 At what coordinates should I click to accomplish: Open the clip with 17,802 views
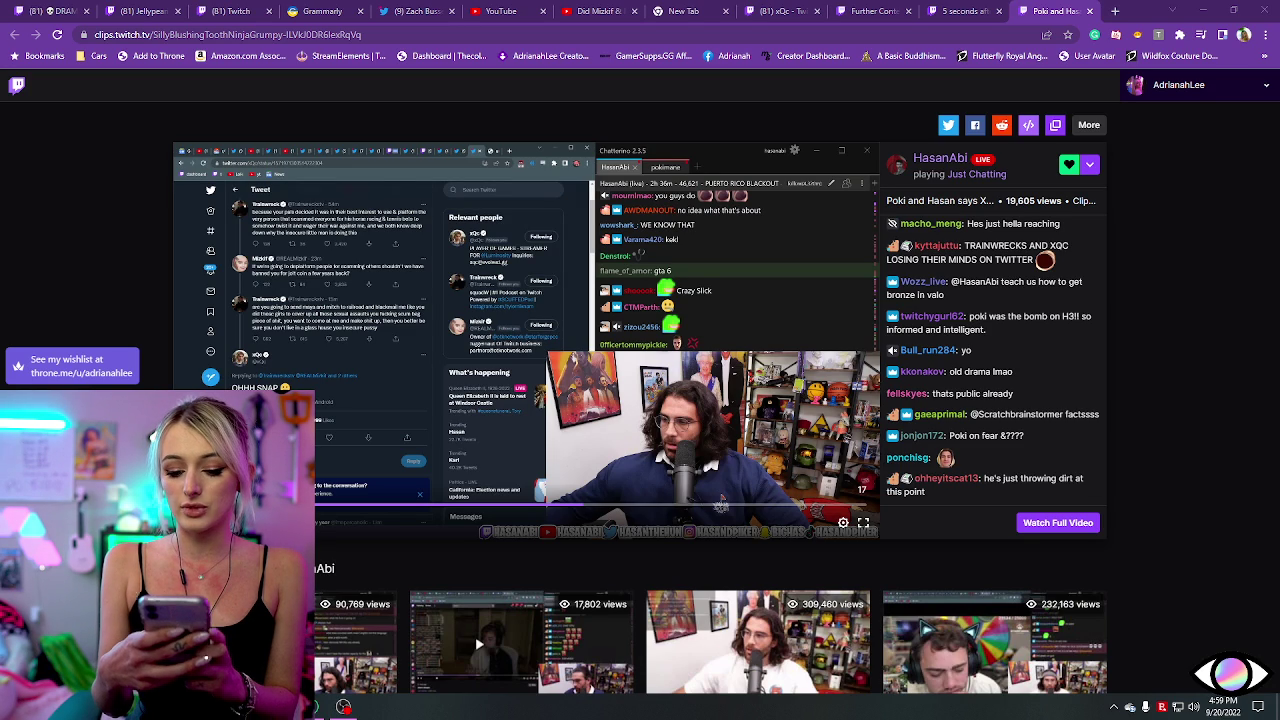[521, 642]
